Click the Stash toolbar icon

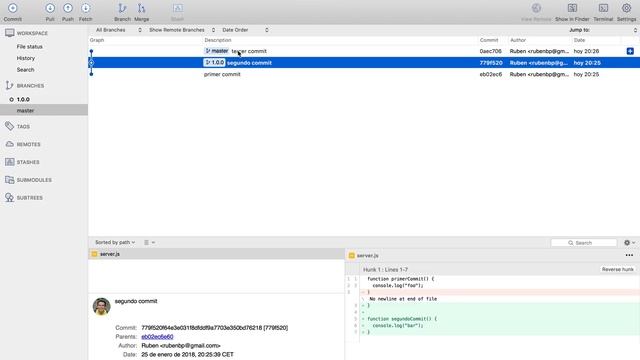click(178, 8)
